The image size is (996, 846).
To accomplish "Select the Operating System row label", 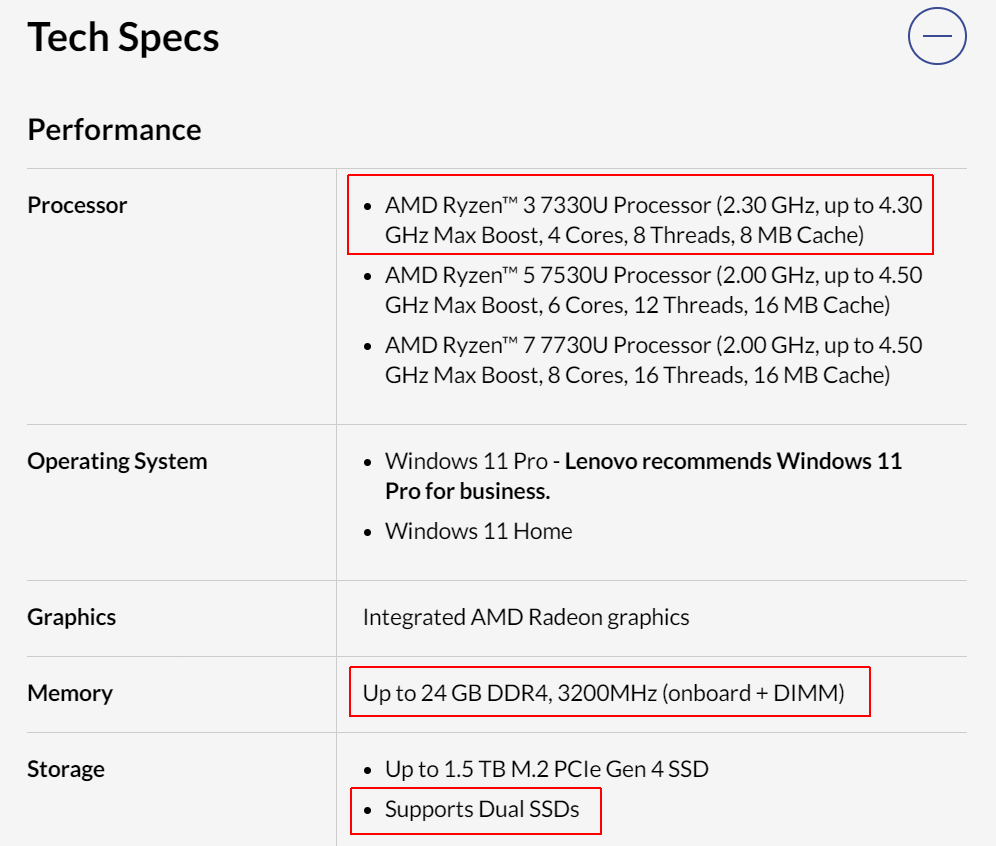I will [118, 461].
